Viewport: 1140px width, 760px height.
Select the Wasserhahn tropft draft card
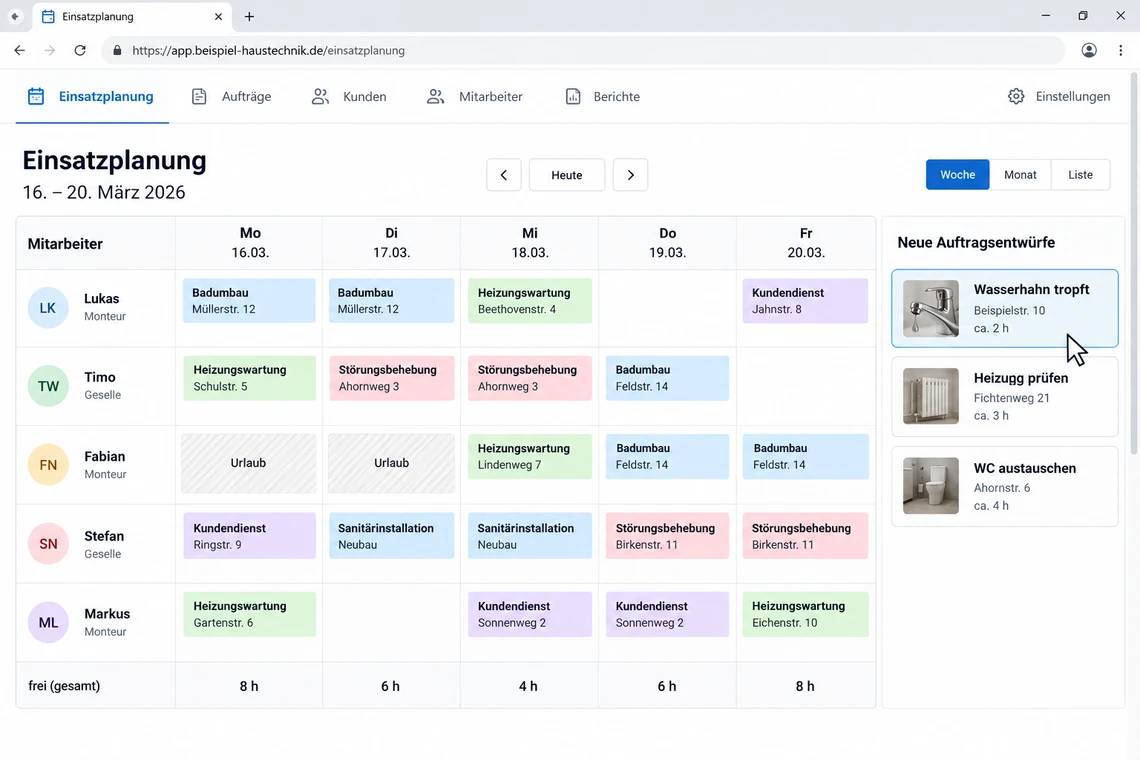point(1005,308)
